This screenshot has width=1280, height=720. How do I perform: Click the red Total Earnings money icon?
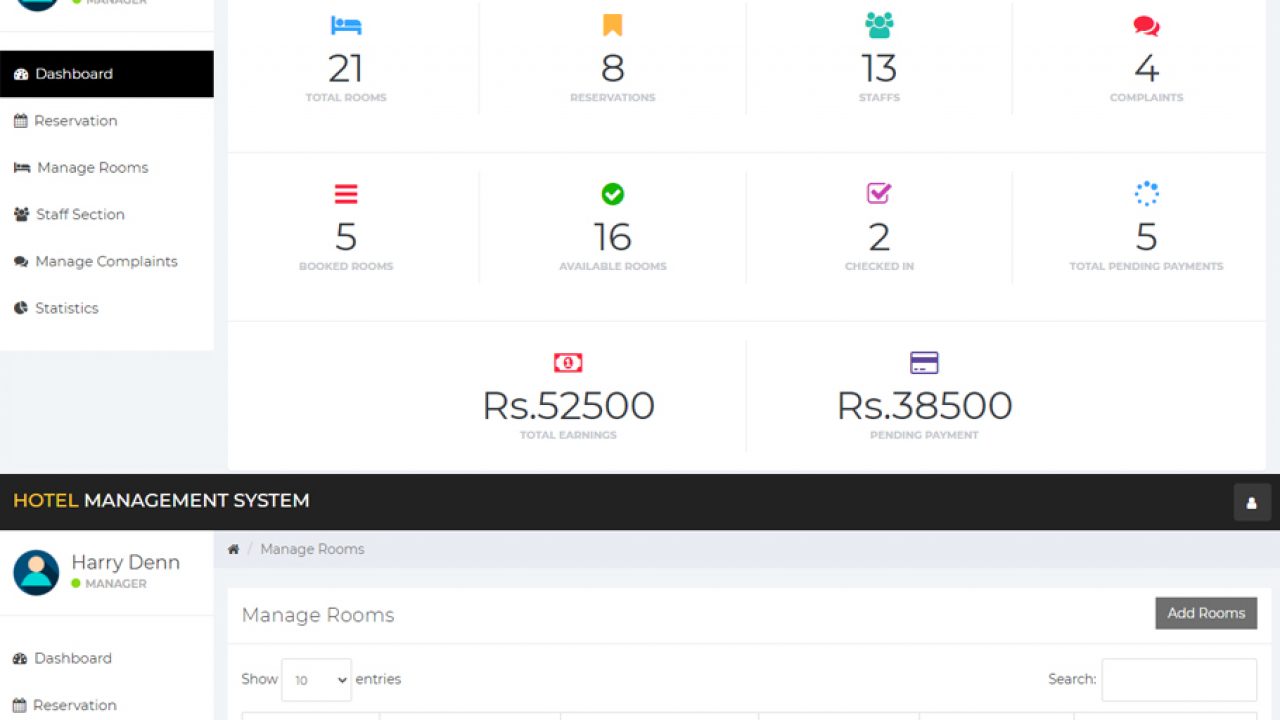click(x=568, y=362)
